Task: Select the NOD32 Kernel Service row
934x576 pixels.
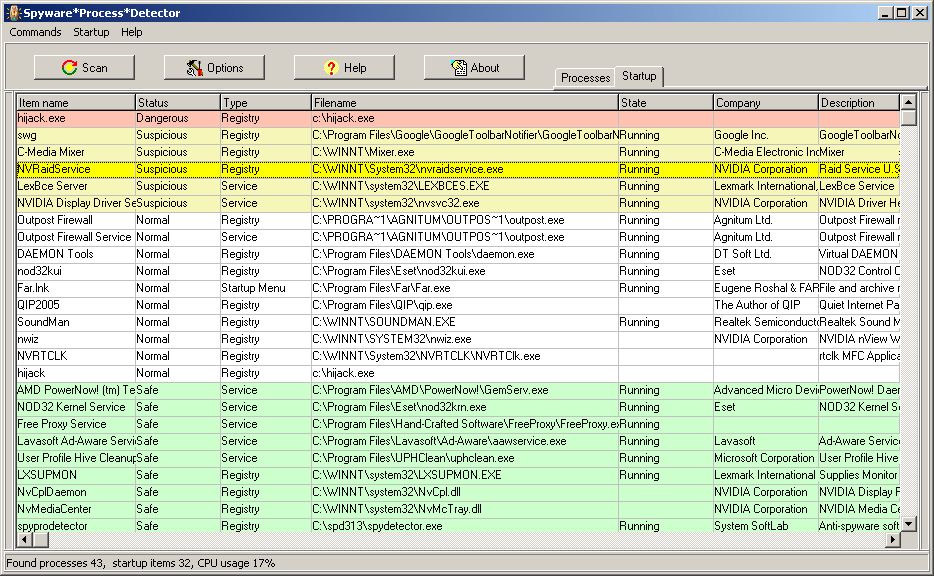Action: click(x=457, y=407)
